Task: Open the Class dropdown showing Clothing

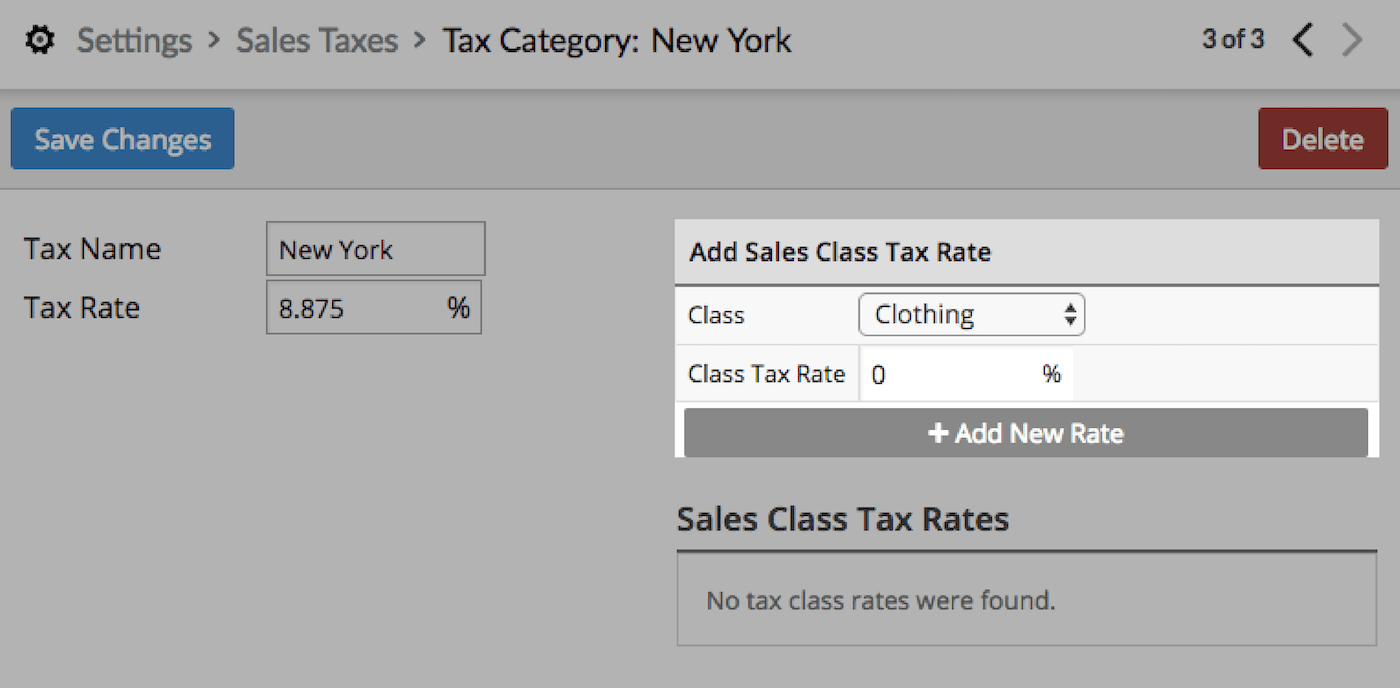Action: 972,315
